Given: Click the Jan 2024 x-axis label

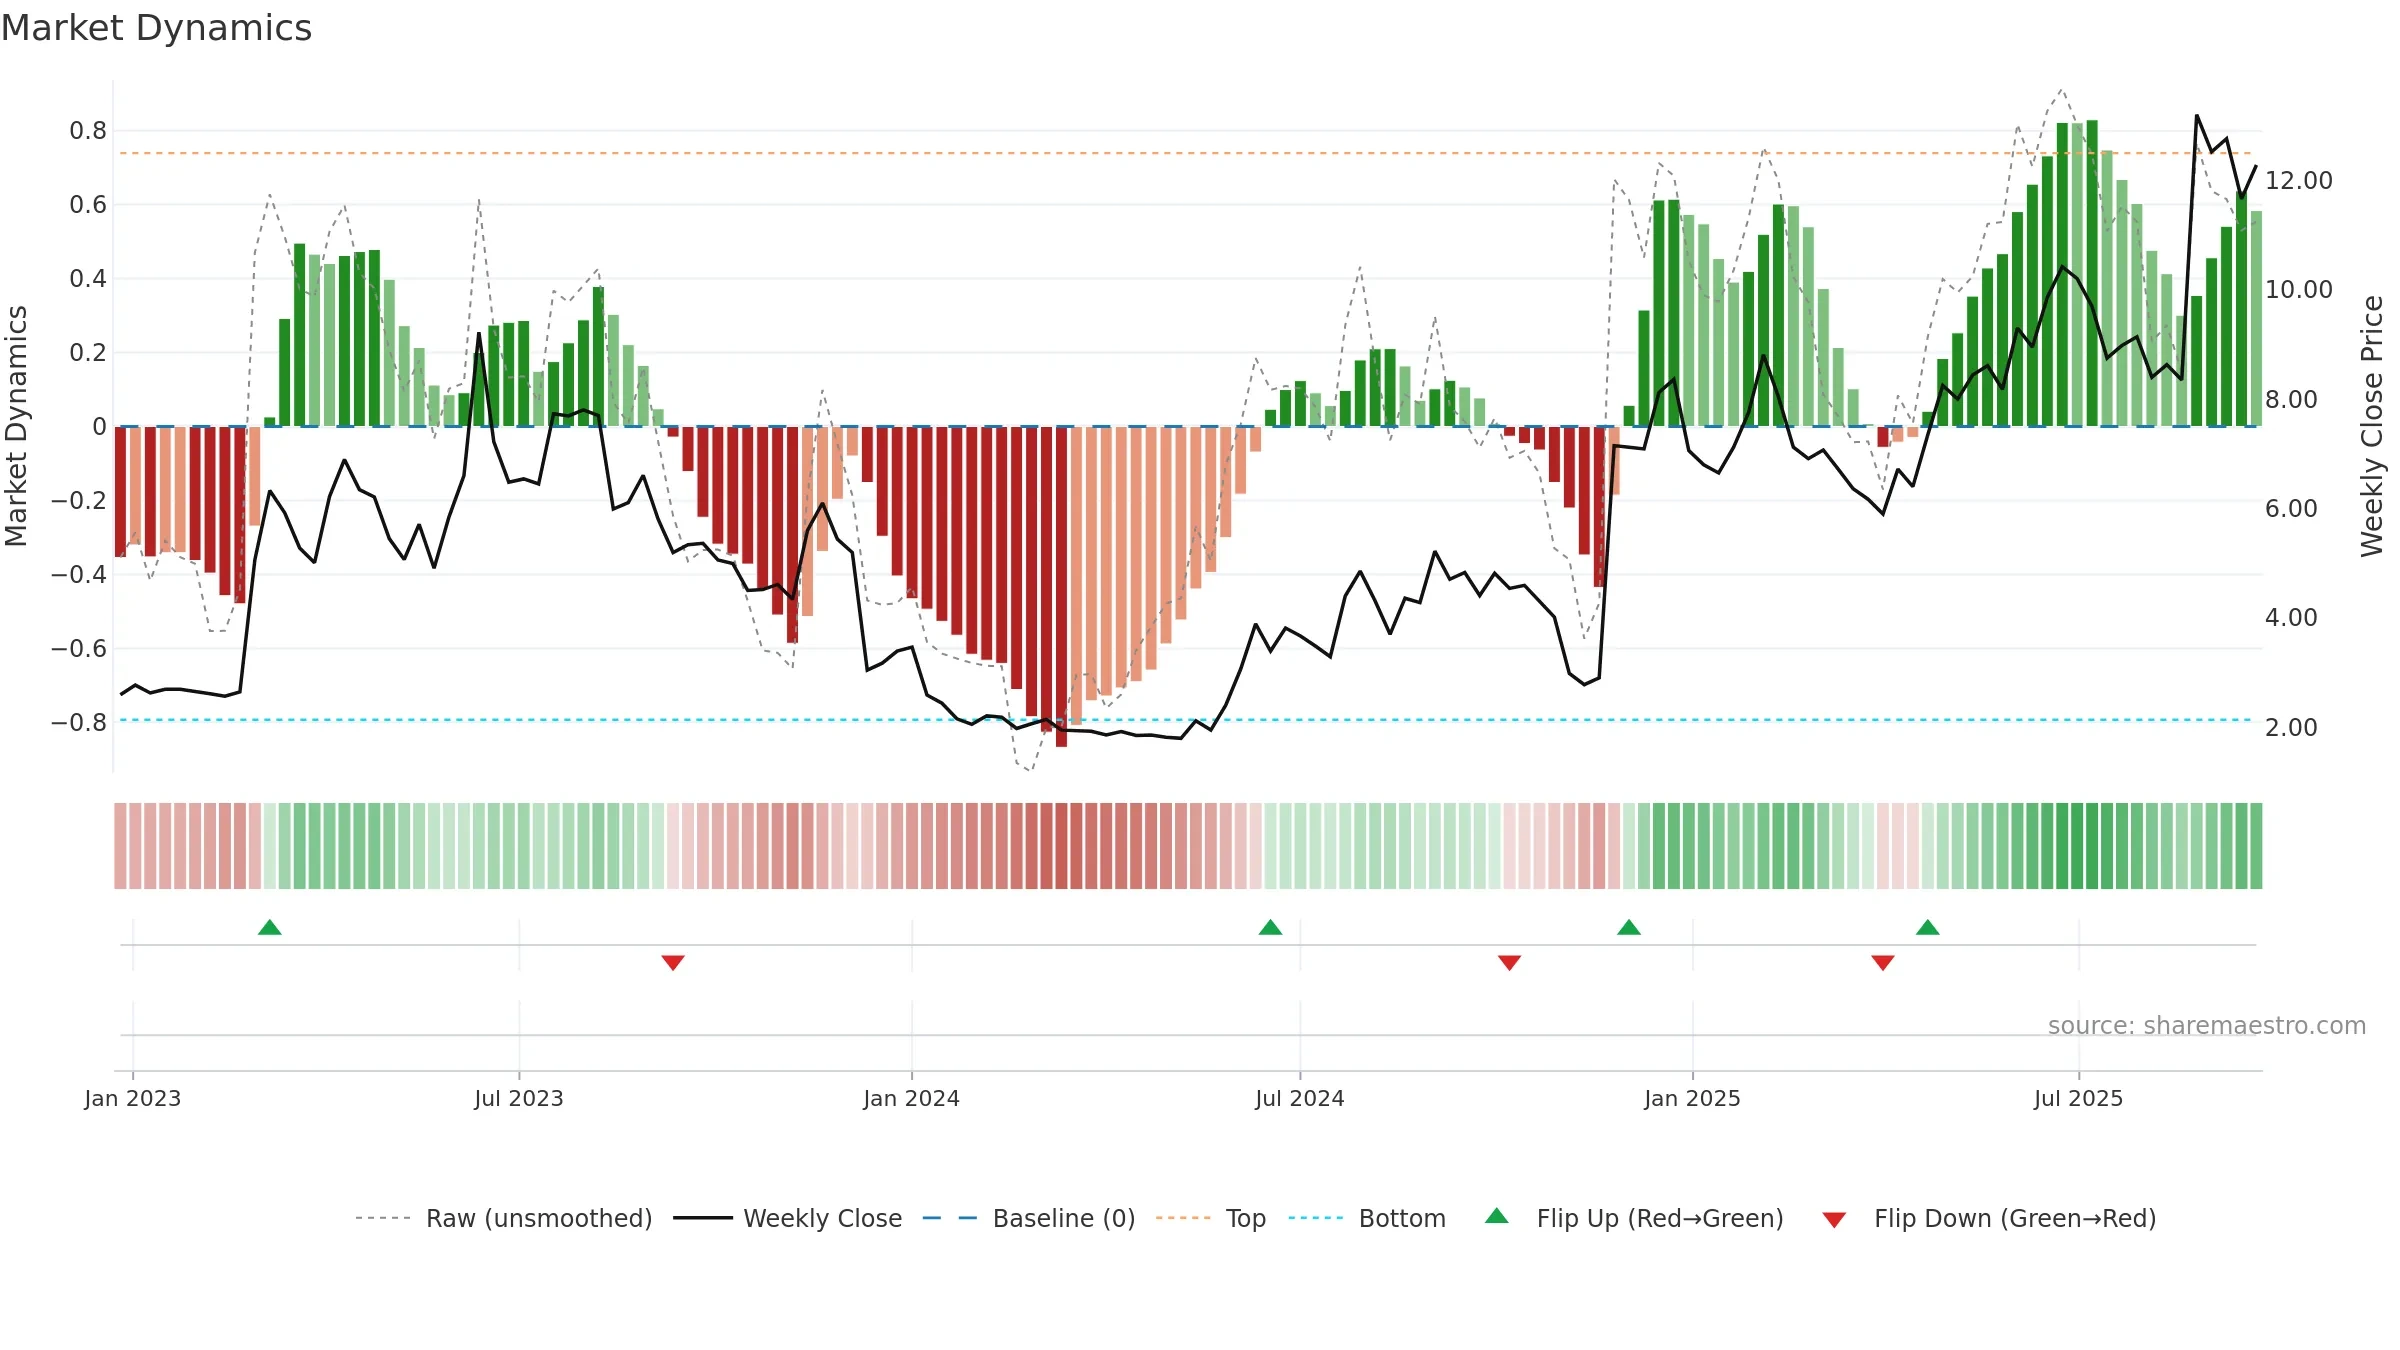Looking at the screenshot, I should coord(912,1099).
